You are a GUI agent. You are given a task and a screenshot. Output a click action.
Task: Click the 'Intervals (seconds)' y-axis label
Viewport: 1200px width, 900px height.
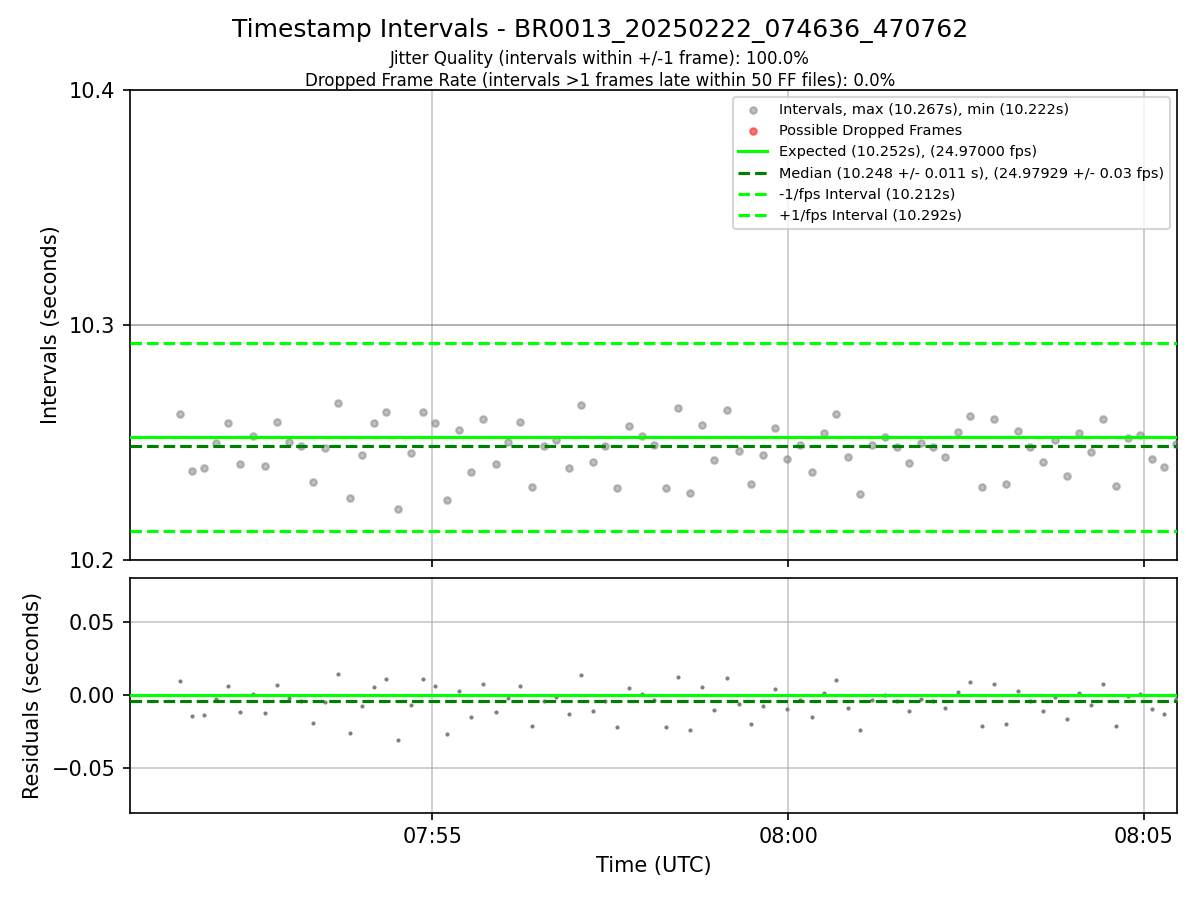(50, 325)
